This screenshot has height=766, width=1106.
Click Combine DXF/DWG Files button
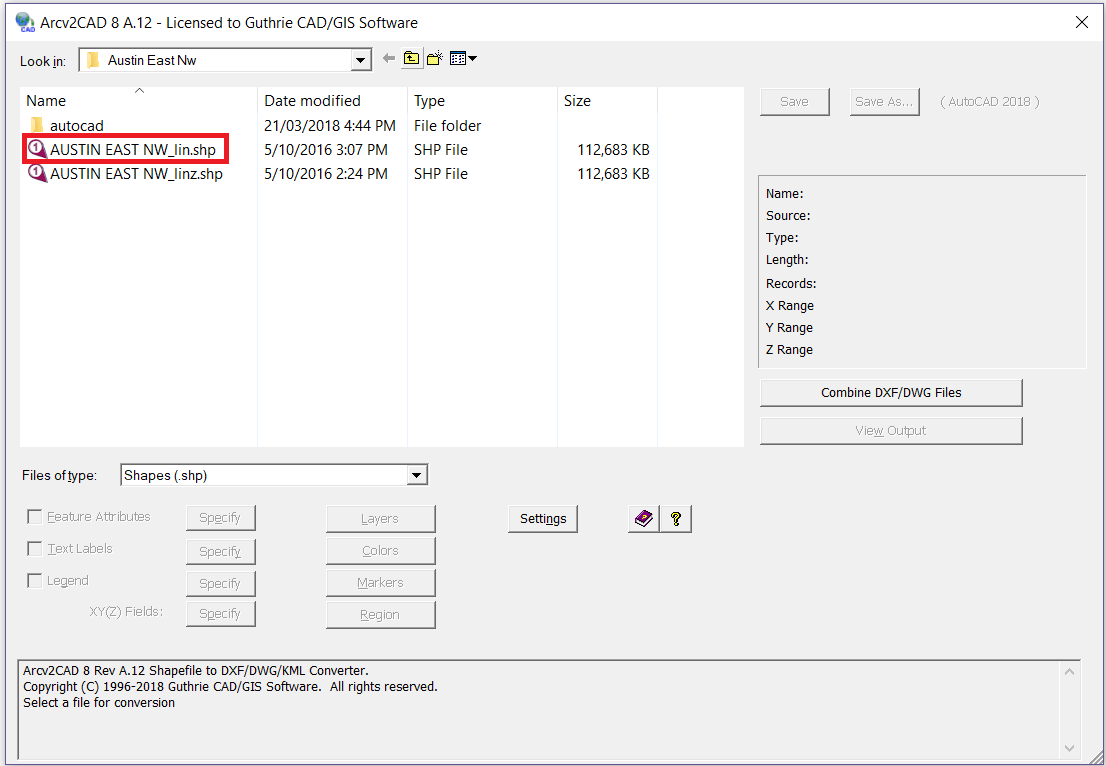coord(891,393)
